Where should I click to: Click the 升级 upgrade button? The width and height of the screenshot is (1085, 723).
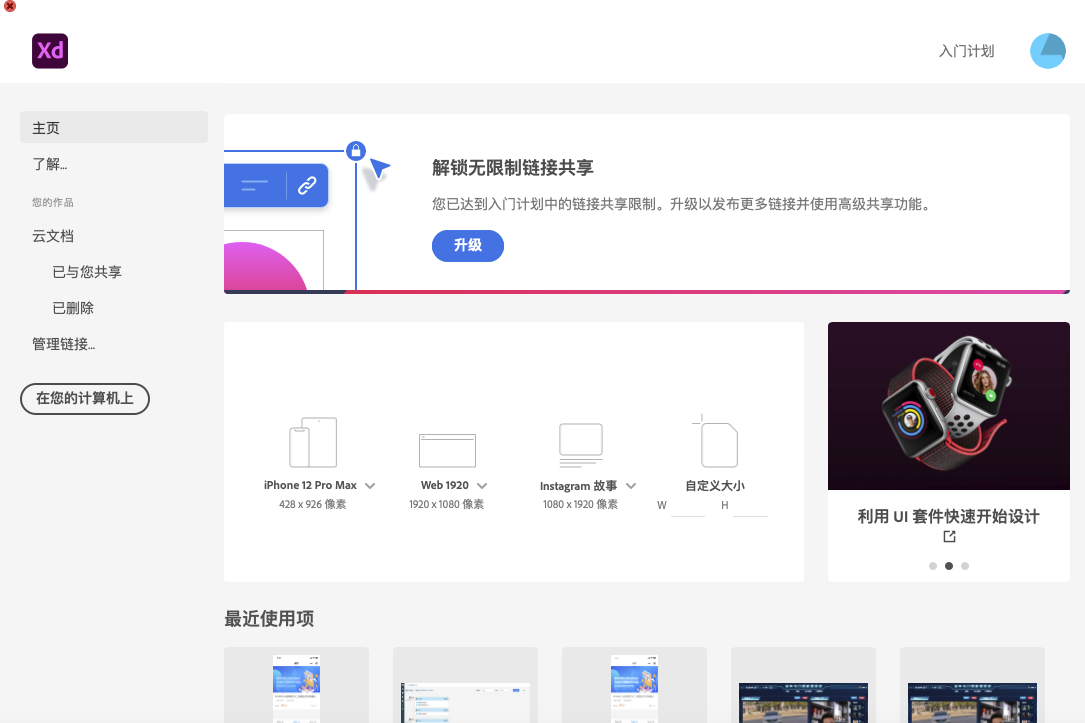(x=467, y=245)
